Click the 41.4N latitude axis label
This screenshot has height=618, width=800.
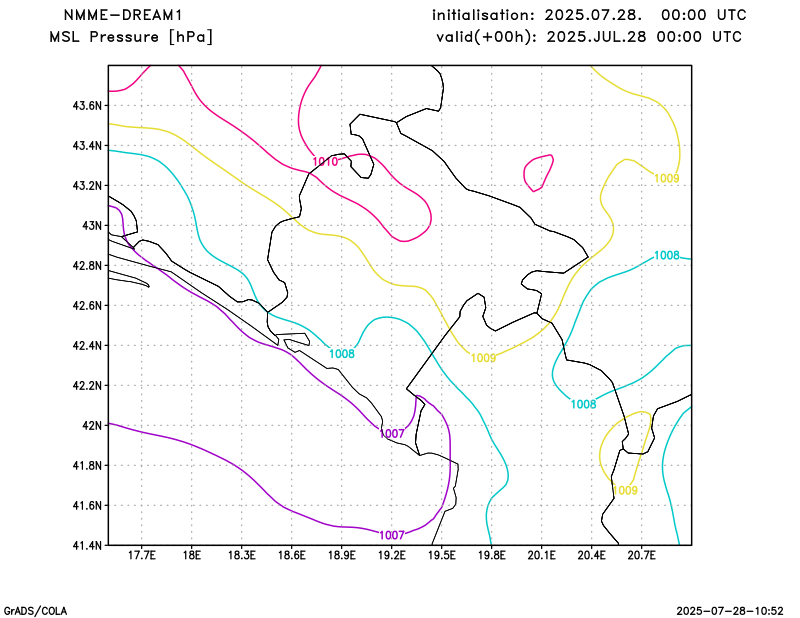point(87,546)
